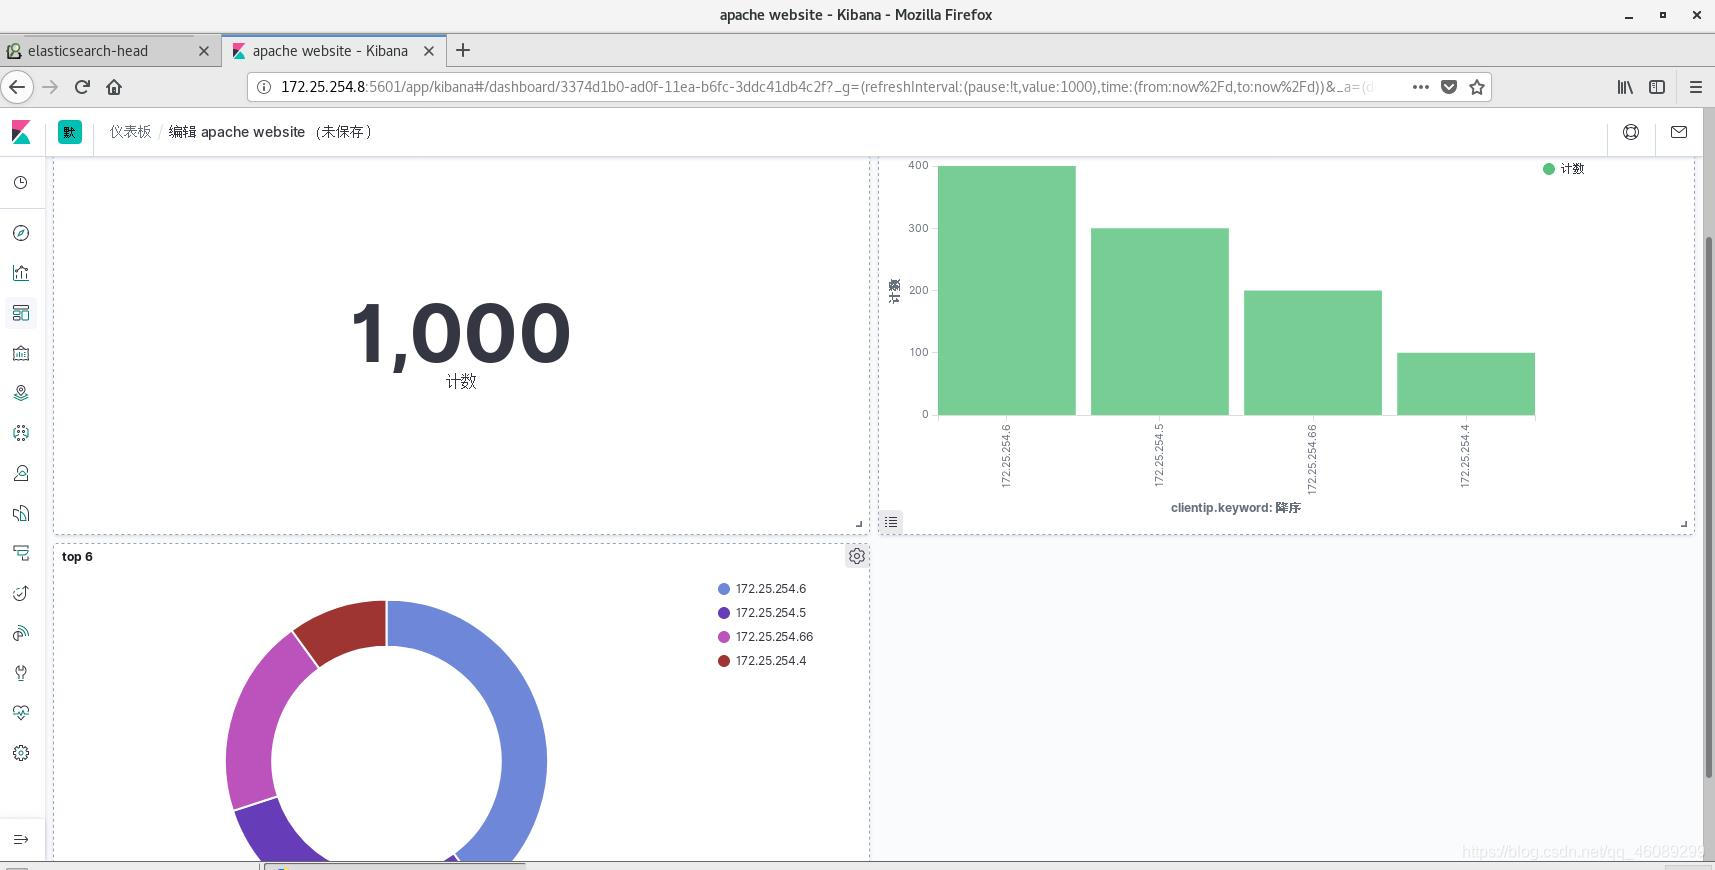The height and width of the screenshot is (870, 1715).
Task: Click the 仪表板 breadcrumb link
Action: [x=130, y=132]
